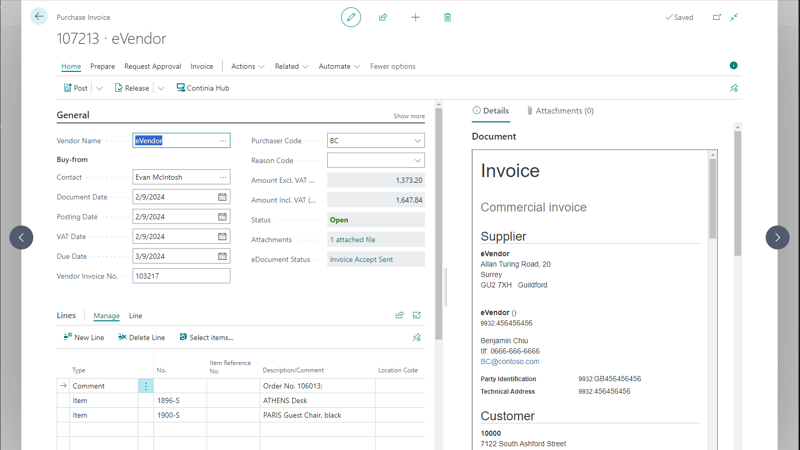Open the Purchaser Code dropdown
The image size is (800, 450).
417,141
